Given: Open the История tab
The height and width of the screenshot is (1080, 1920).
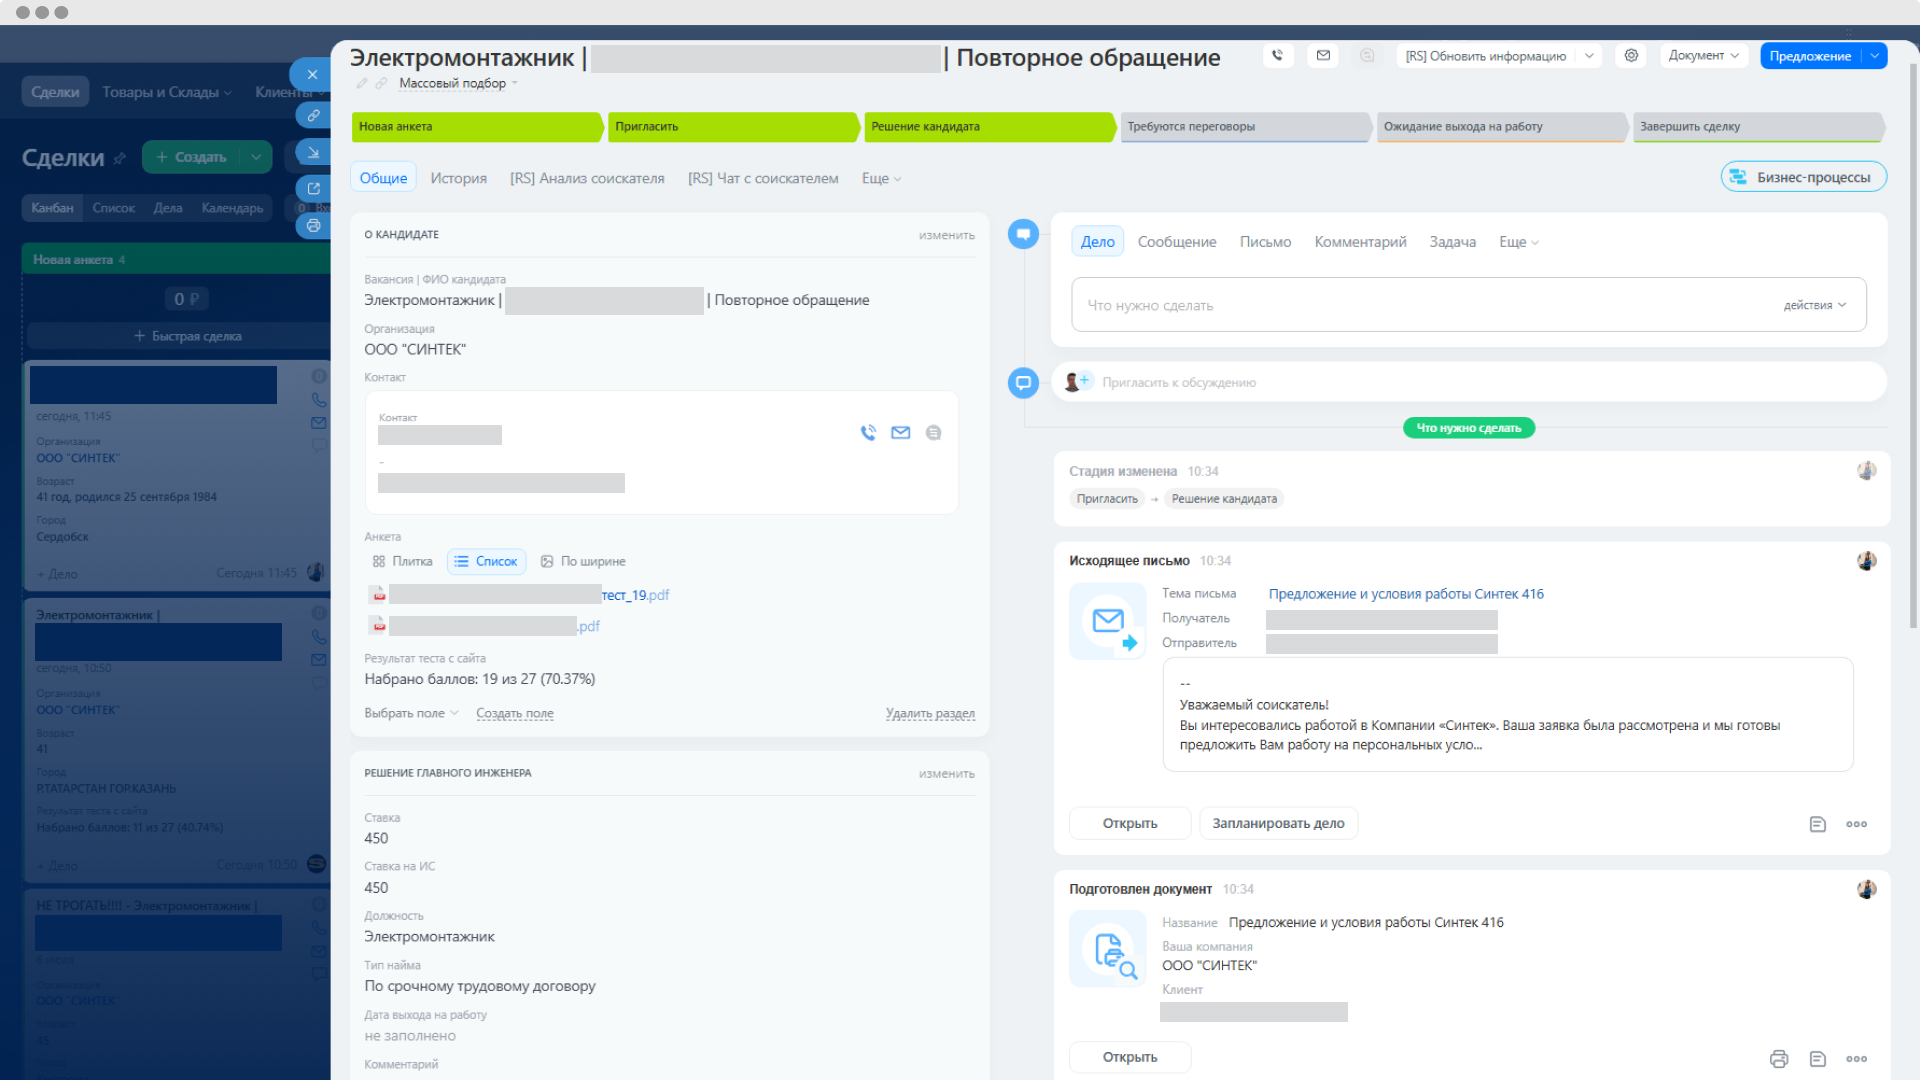Looking at the screenshot, I should 459,179.
